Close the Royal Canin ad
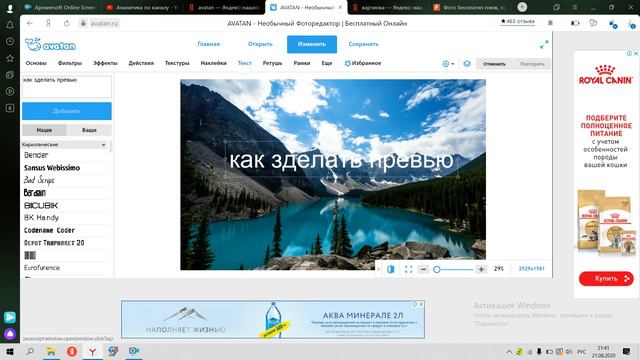Viewport: 640px width, 360px height. point(636,53)
